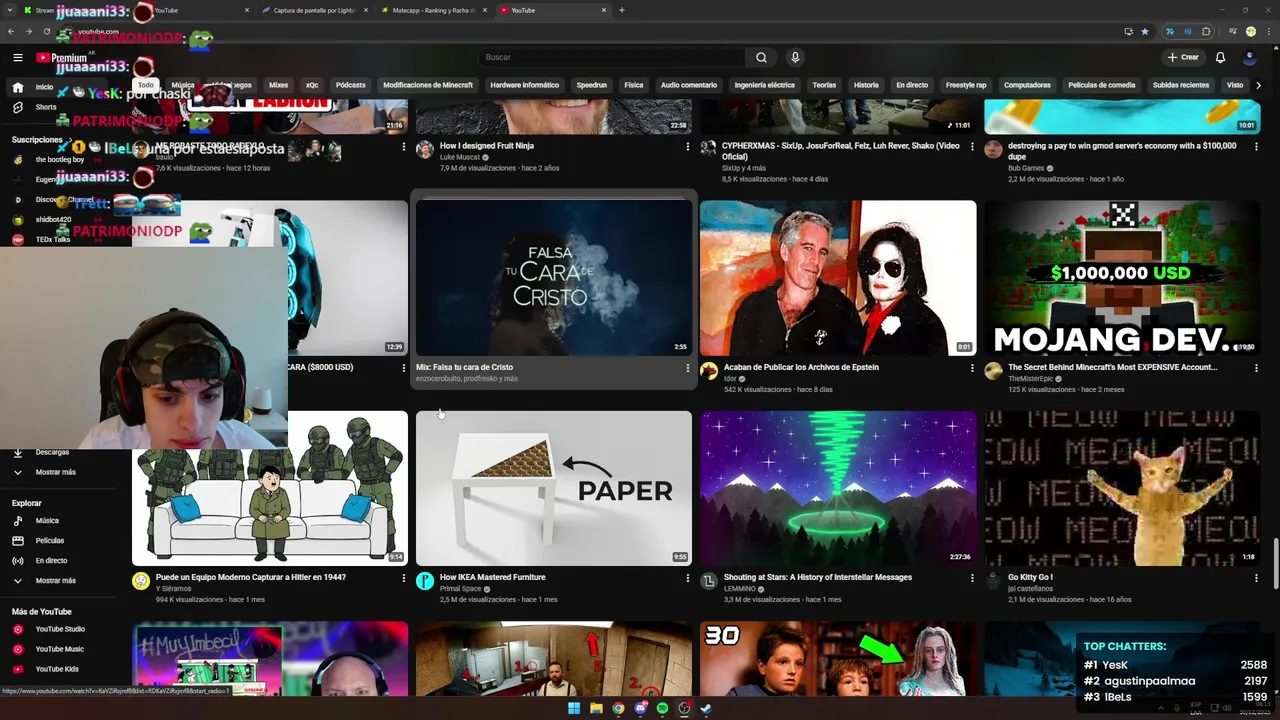Bookmark the page with the star icon

coord(1145,31)
